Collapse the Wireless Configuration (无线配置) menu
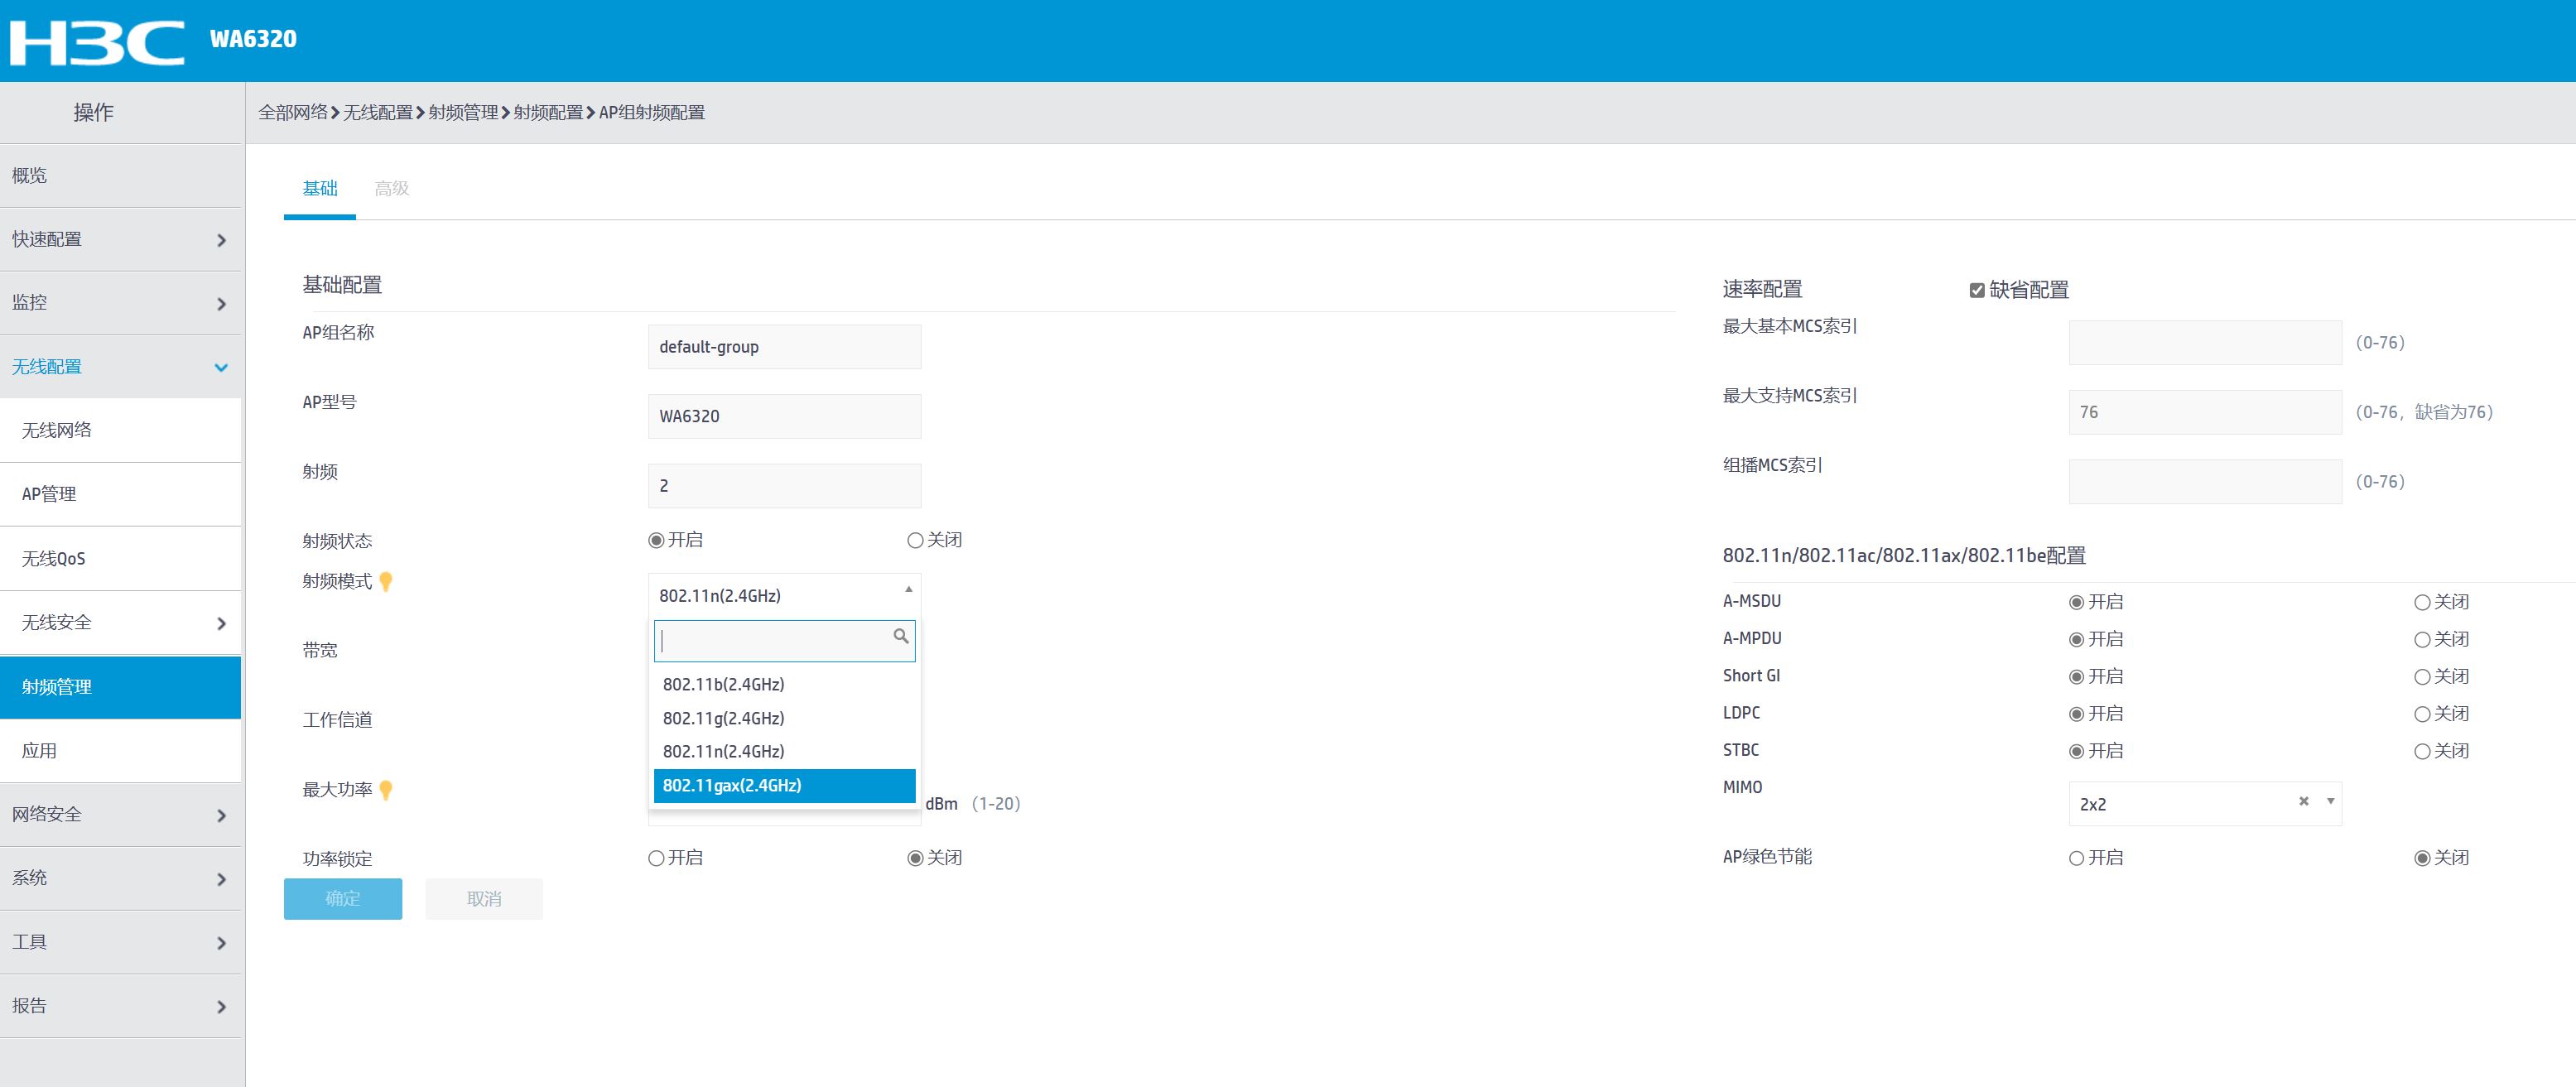The width and height of the screenshot is (2576, 1087). pos(221,368)
